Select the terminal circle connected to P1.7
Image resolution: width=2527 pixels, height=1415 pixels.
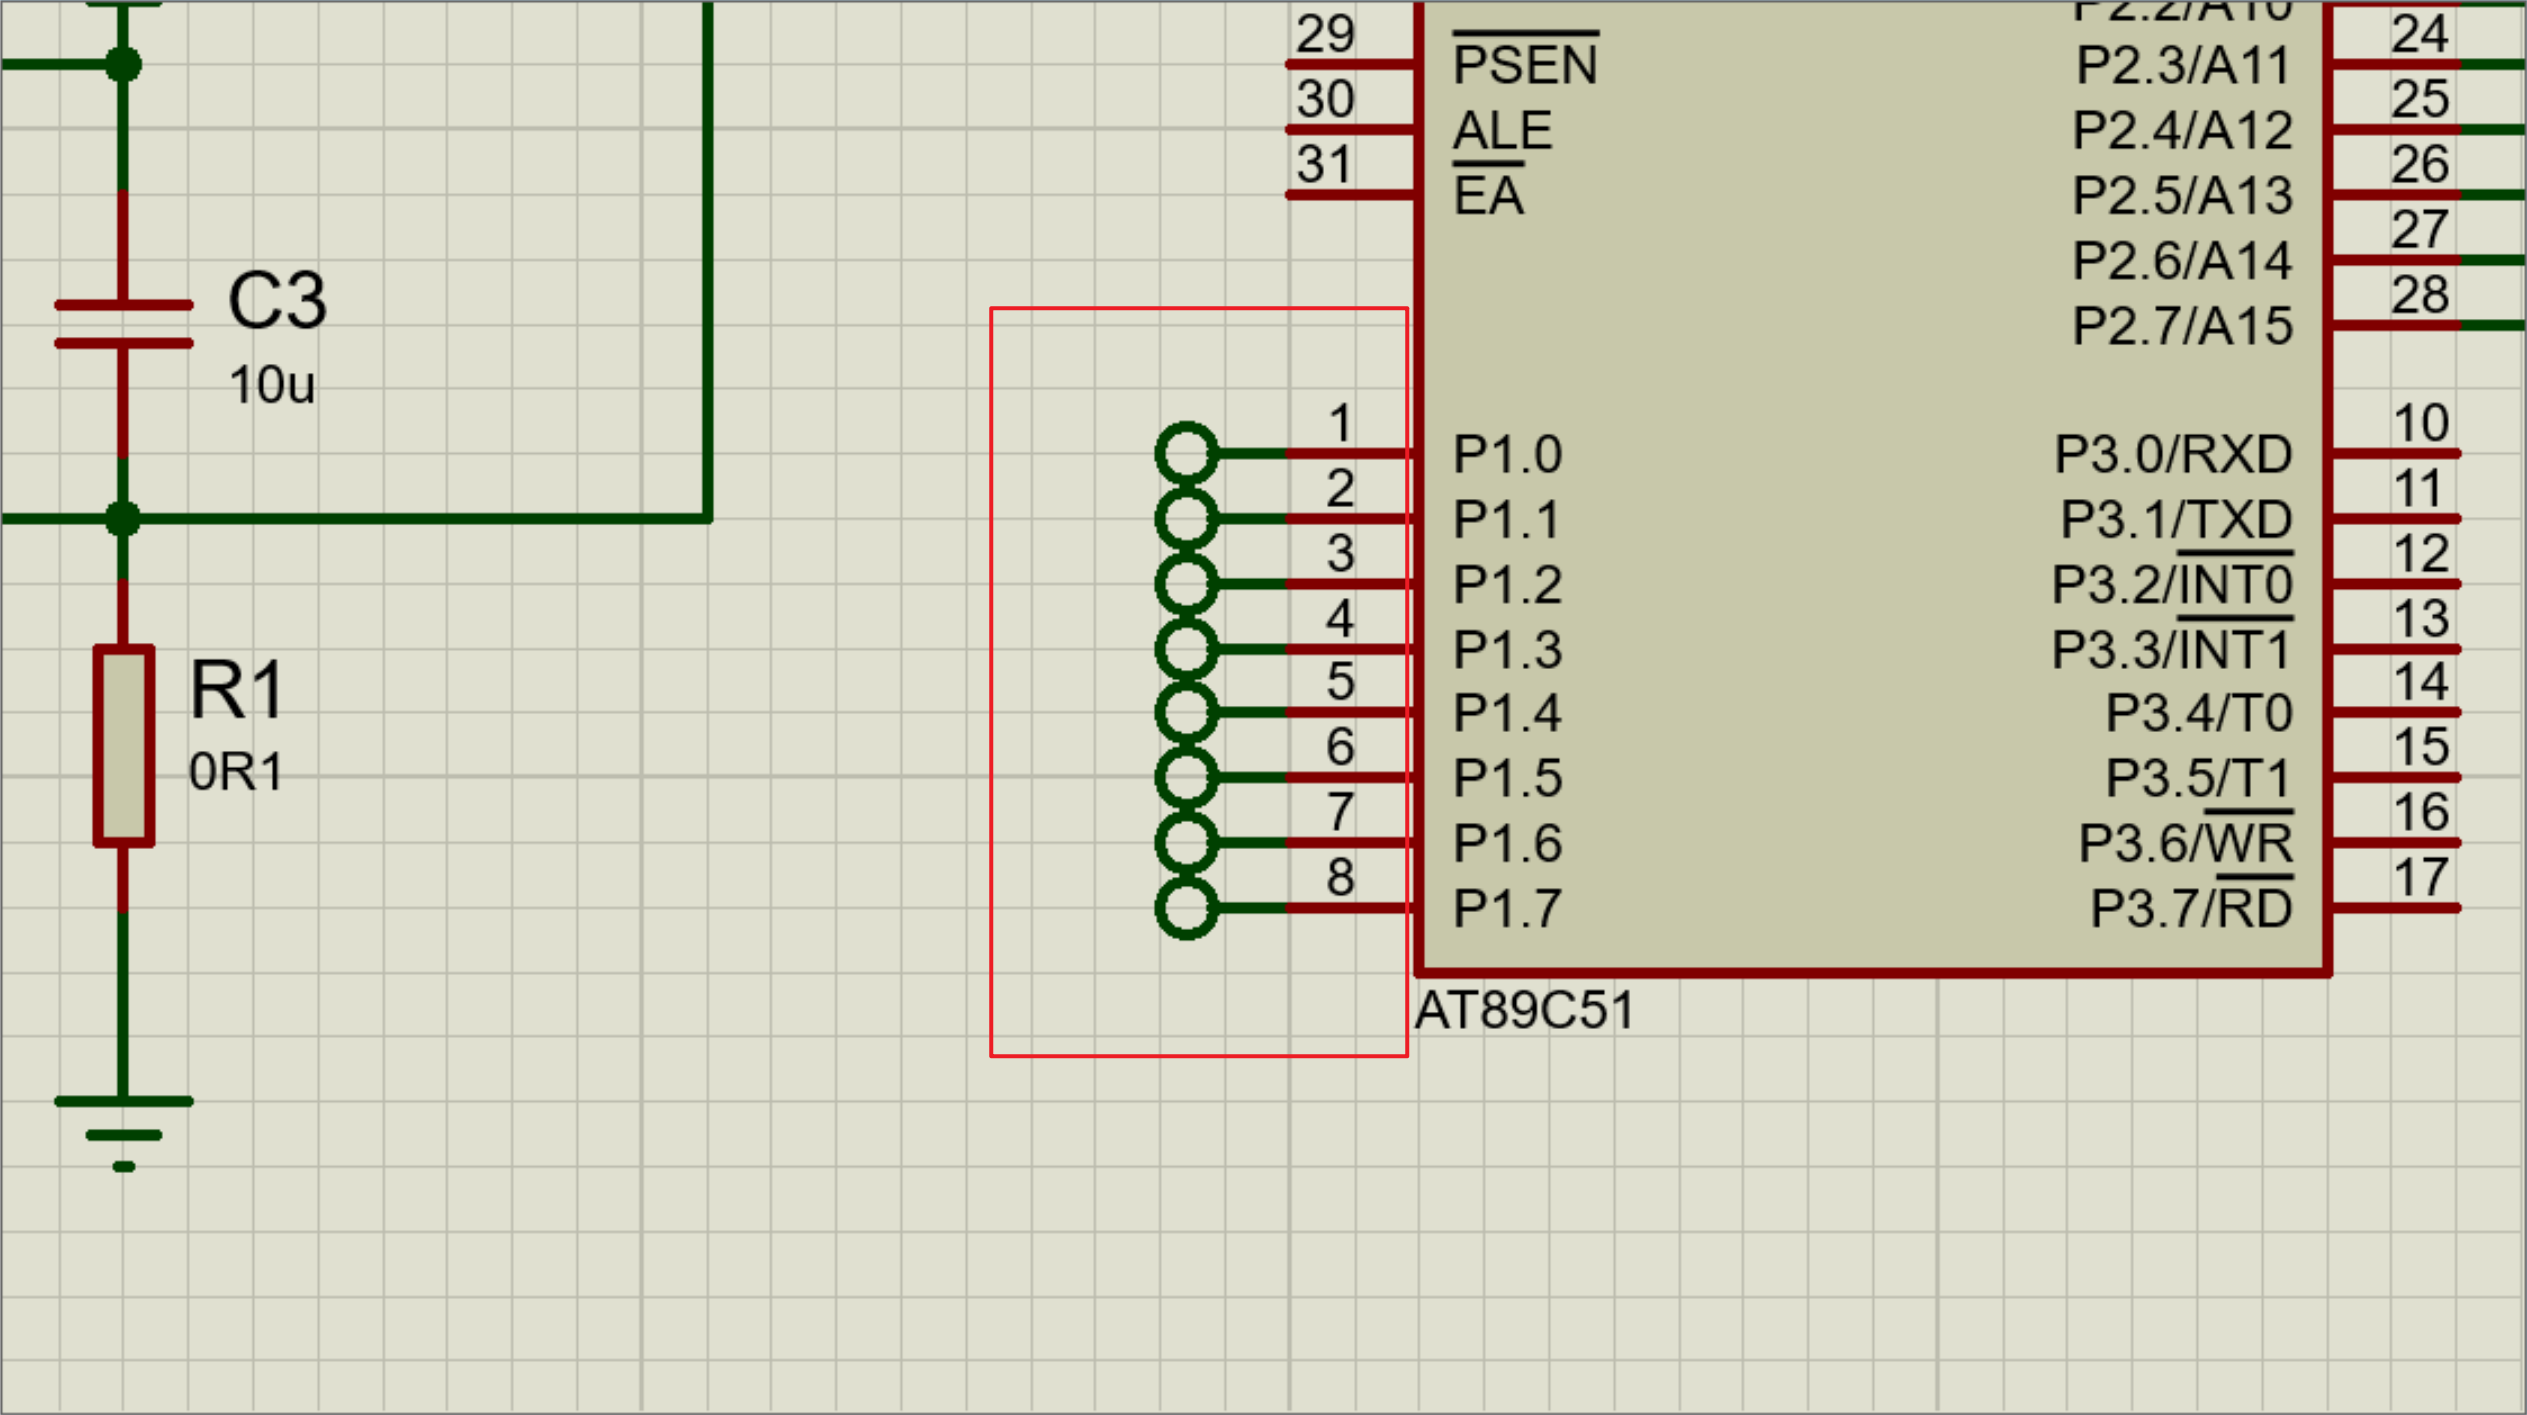tap(1186, 908)
